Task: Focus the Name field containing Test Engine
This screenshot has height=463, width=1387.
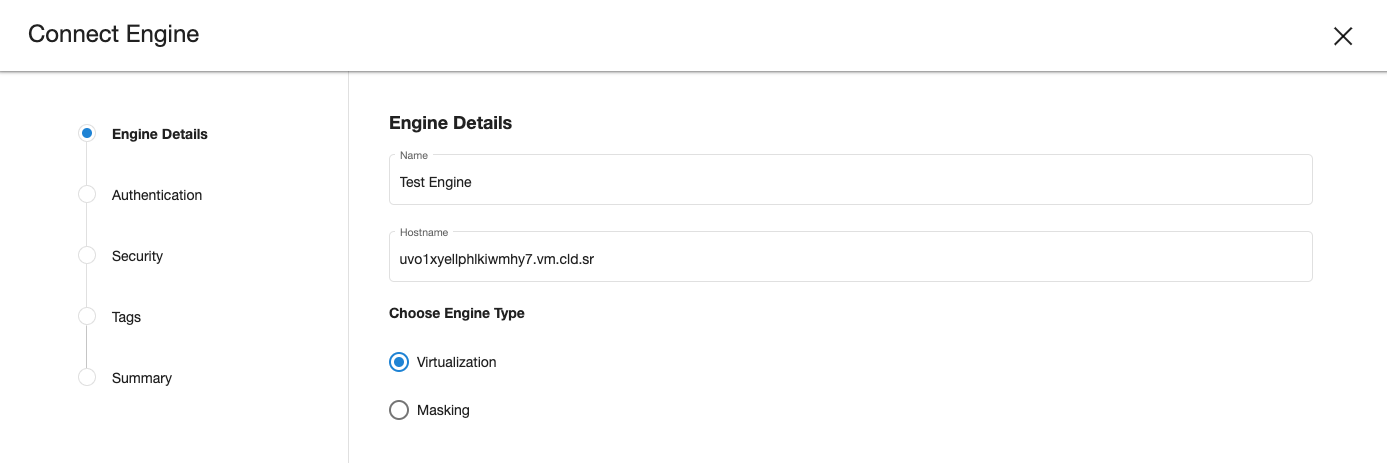Action: coord(850,182)
